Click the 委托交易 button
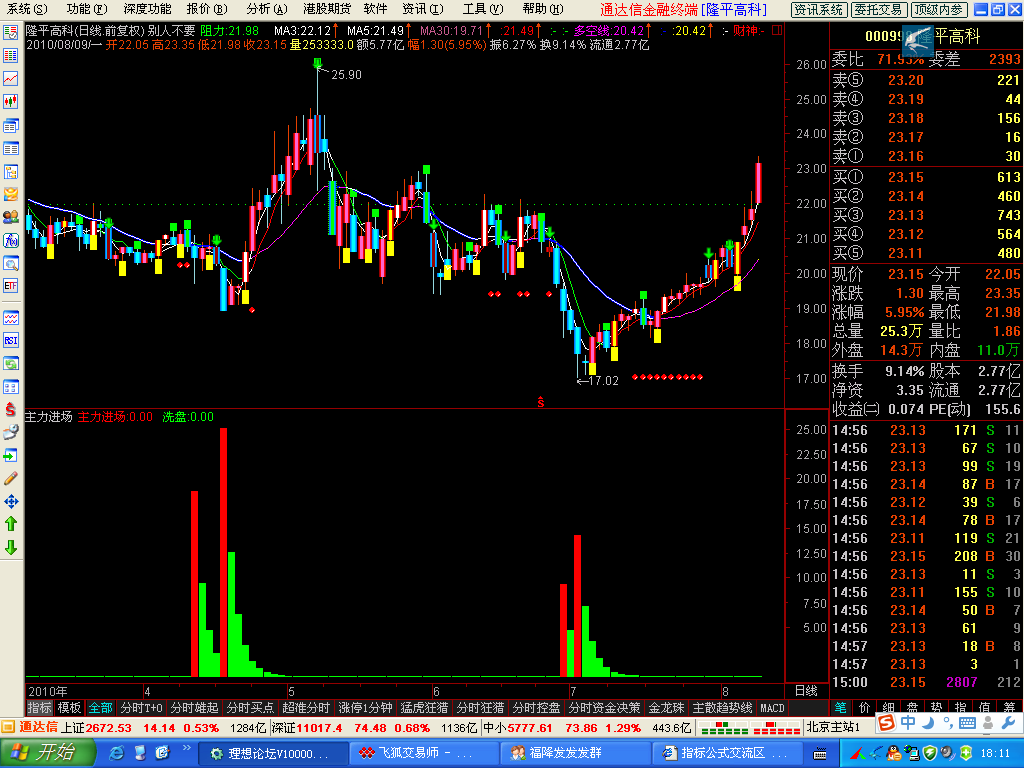The height and width of the screenshot is (768, 1024). point(878,10)
